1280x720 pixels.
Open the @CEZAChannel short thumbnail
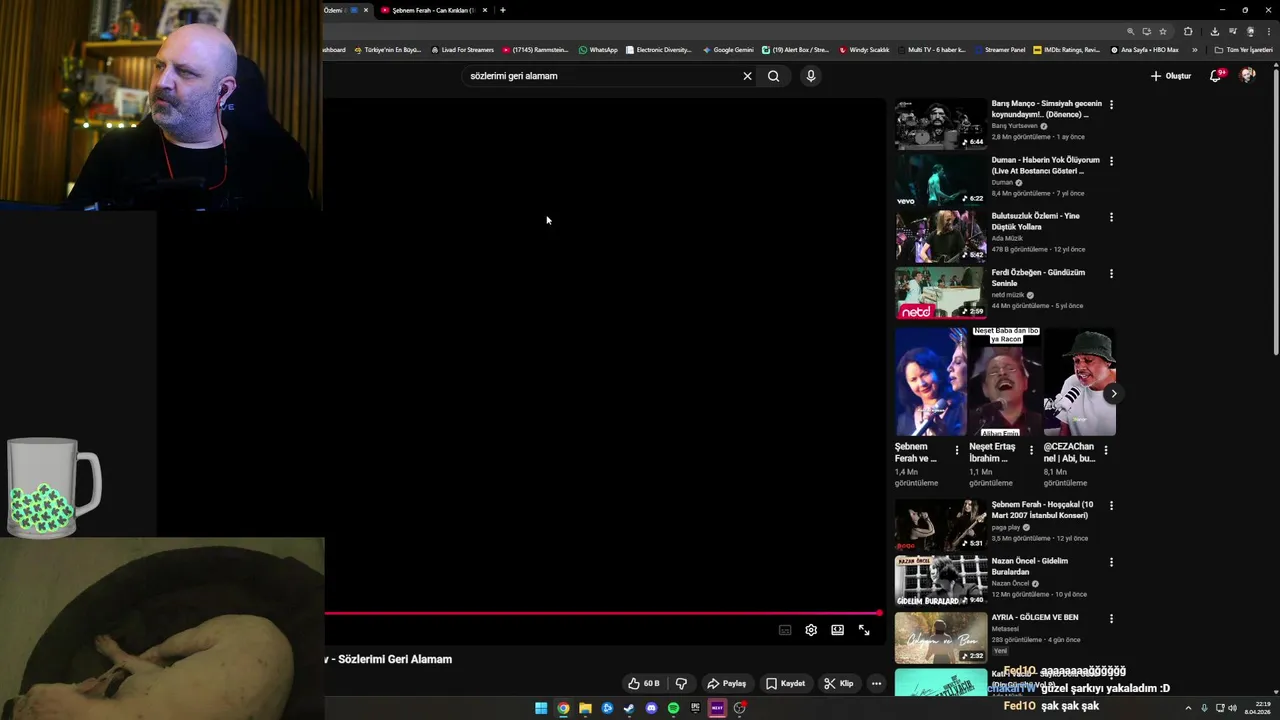[x=1080, y=382]
